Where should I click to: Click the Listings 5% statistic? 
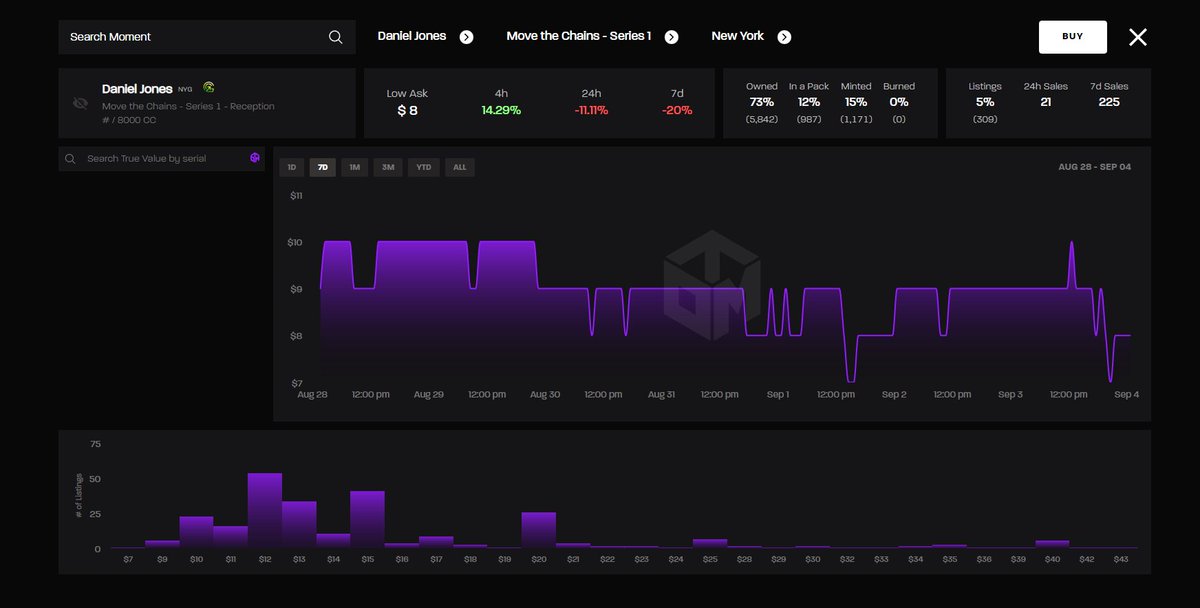985,102
